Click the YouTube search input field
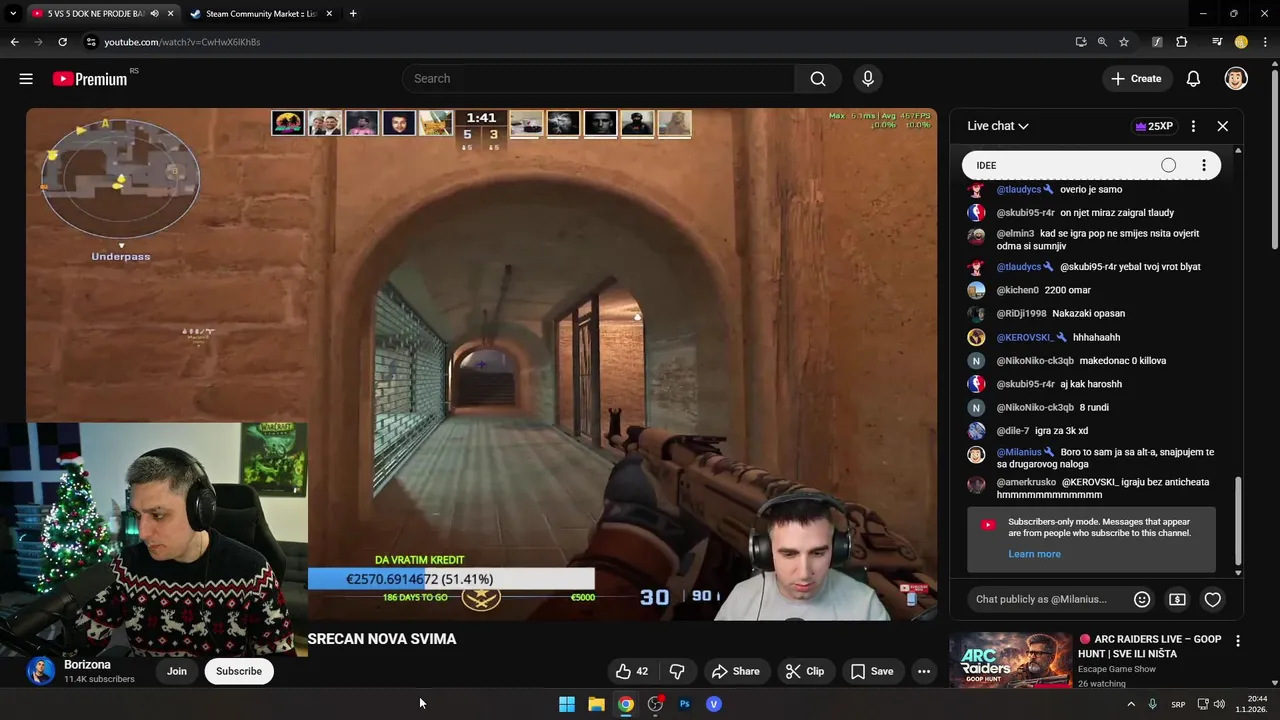This screenshot has width=1280, height=720. 598,79
